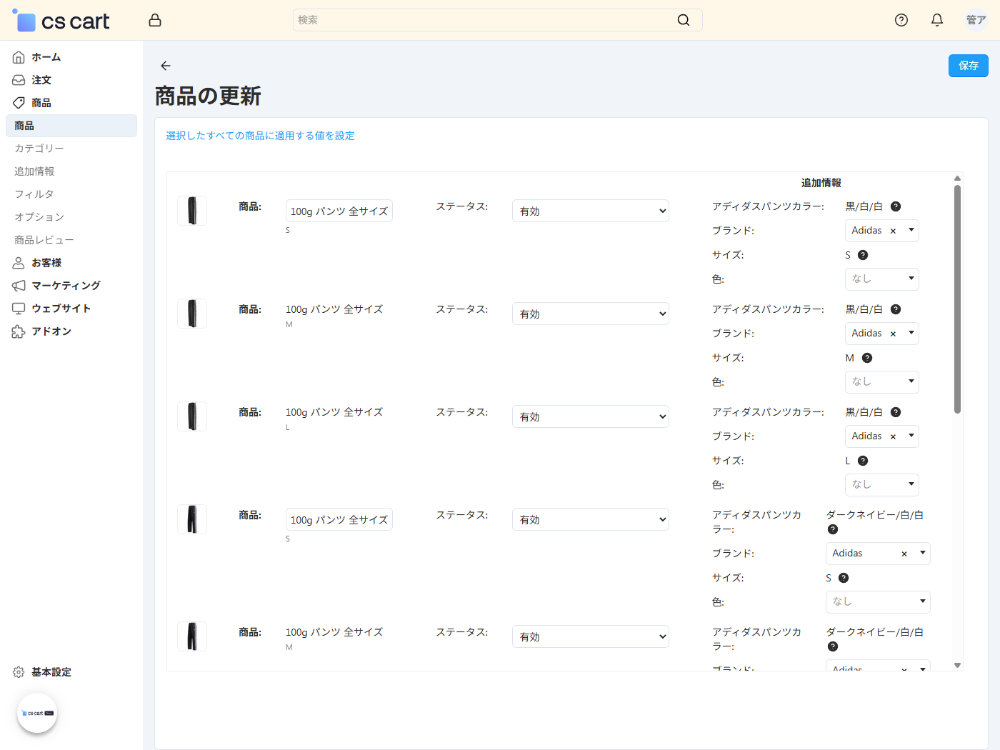The height and width of the screenshot is (750, 1000).
Task: Click the search magnifier icon
Action: pyautogui.click(x=683, y=19)
